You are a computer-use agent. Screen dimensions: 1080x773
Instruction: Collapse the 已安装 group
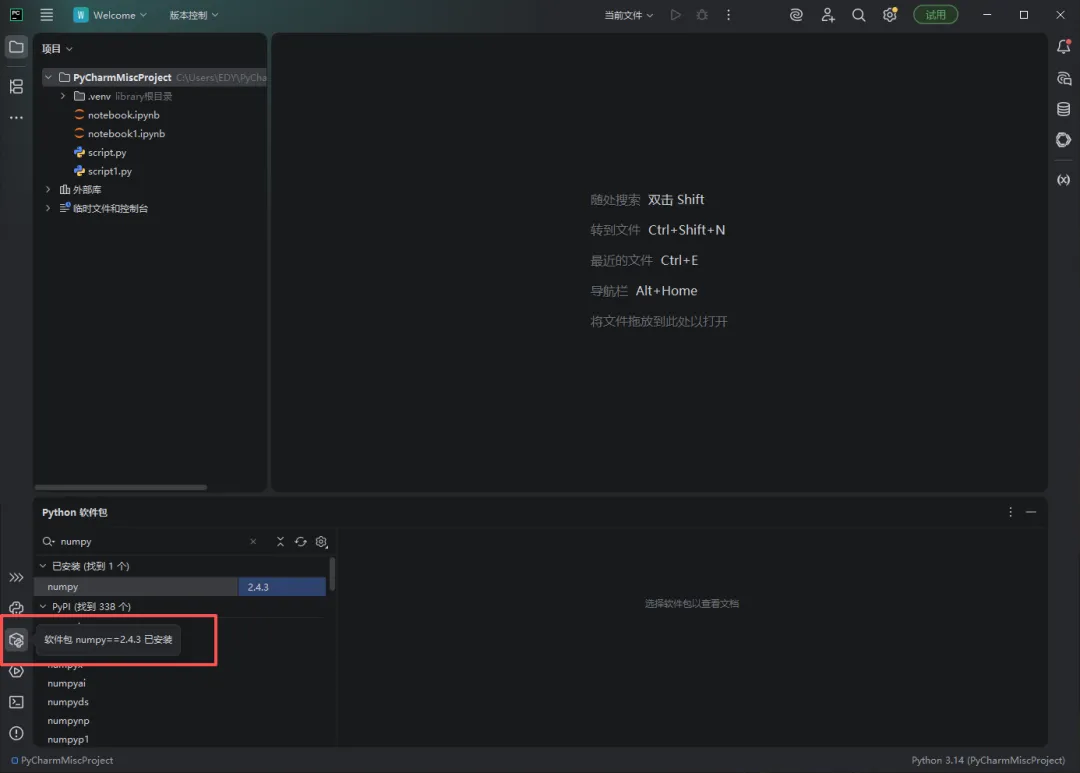point(43,566)
